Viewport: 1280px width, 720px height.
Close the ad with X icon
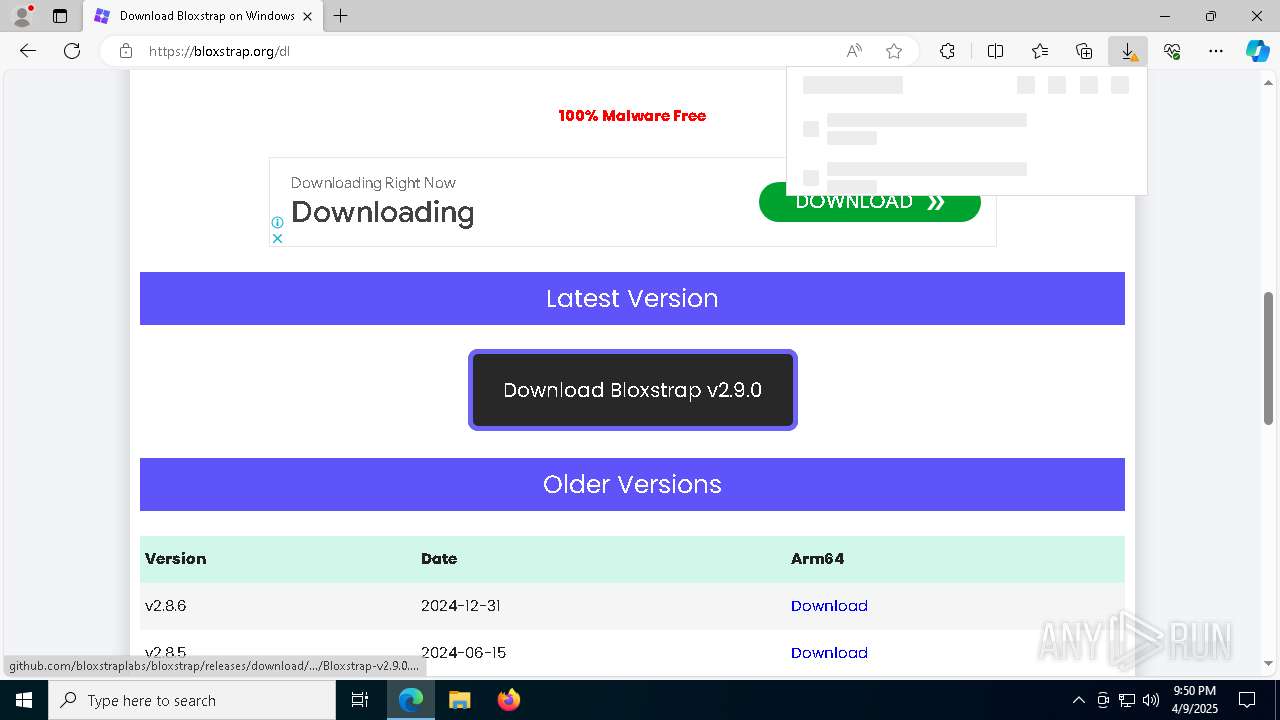278,238
